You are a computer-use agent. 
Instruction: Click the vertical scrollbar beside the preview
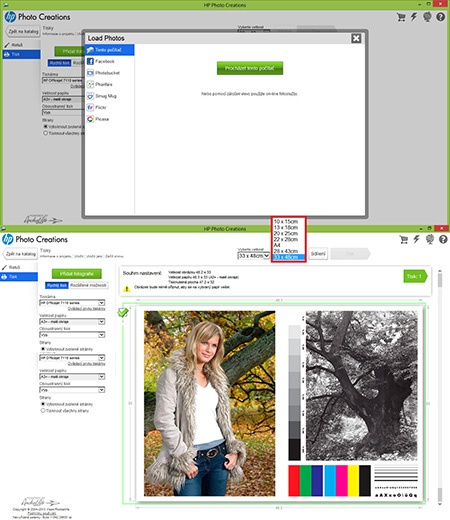tap(440, 387)
